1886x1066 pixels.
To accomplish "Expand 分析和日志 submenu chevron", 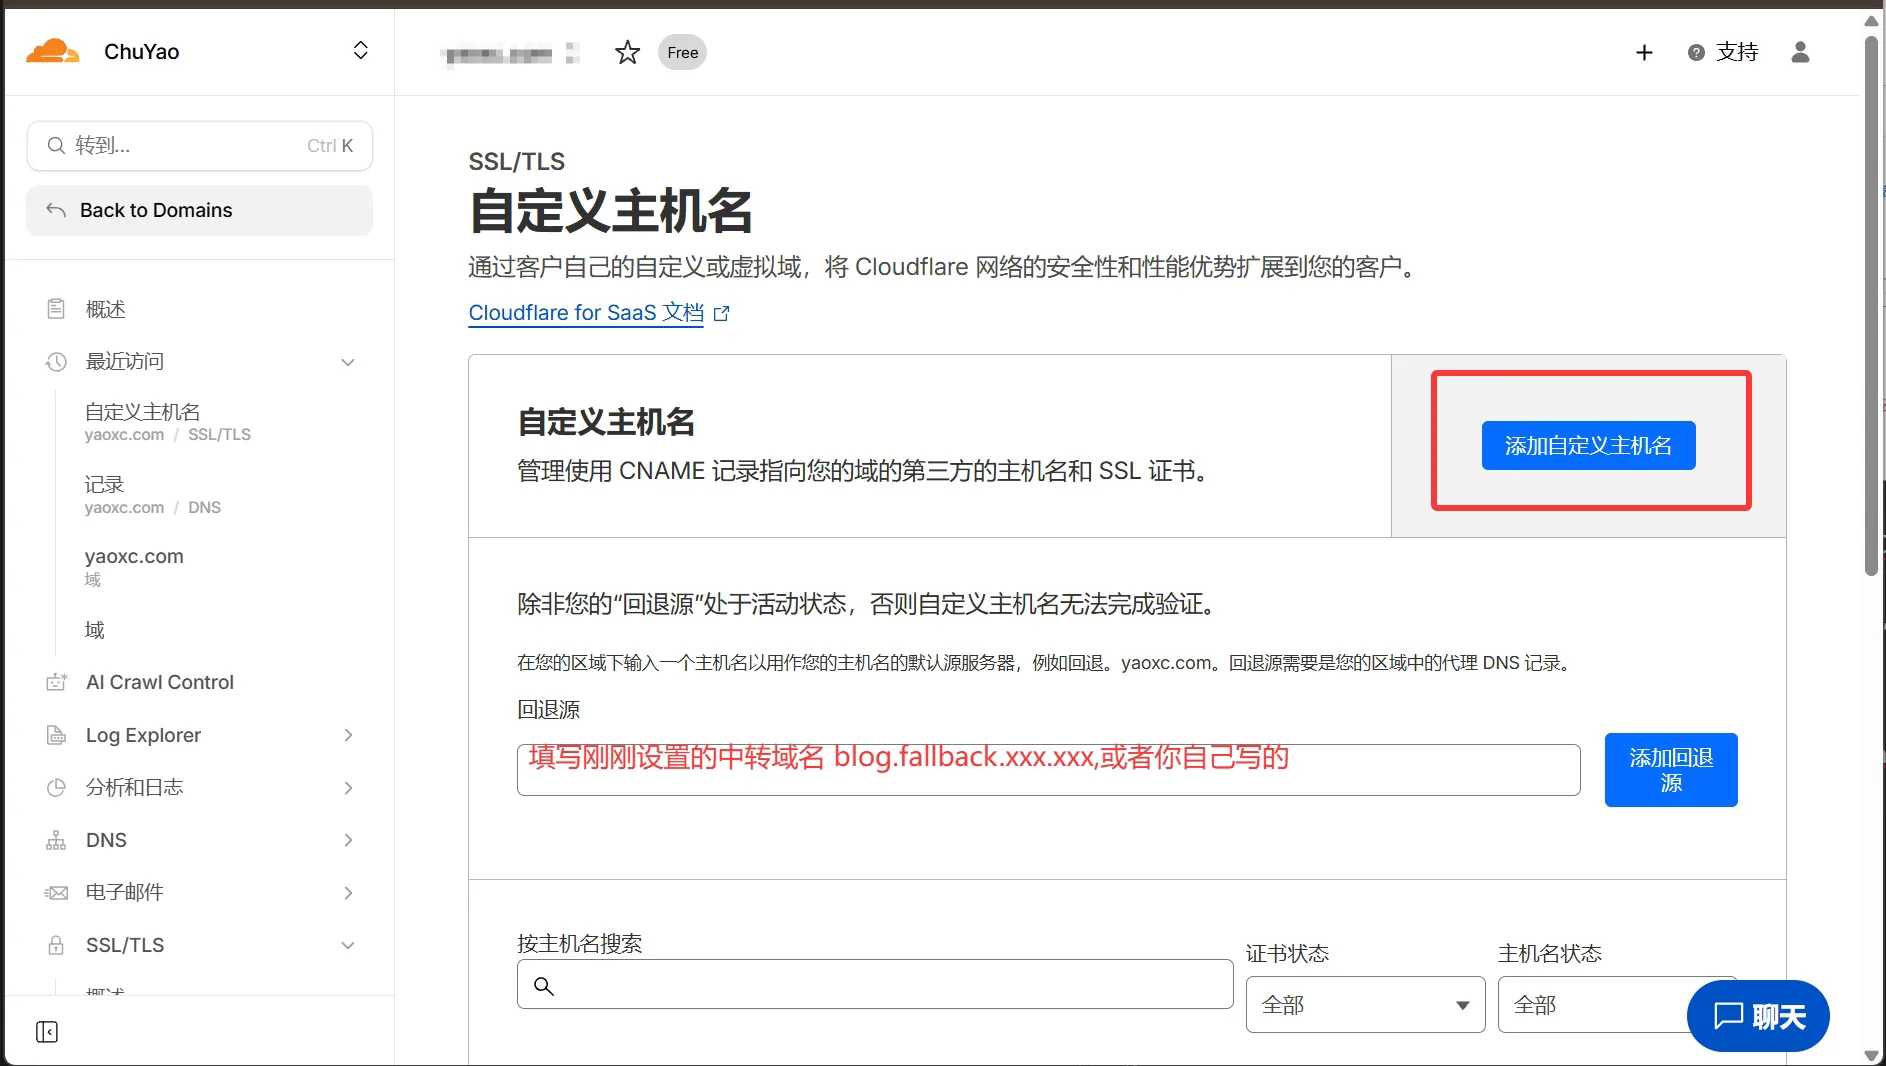I will click(x=348, y=788).
